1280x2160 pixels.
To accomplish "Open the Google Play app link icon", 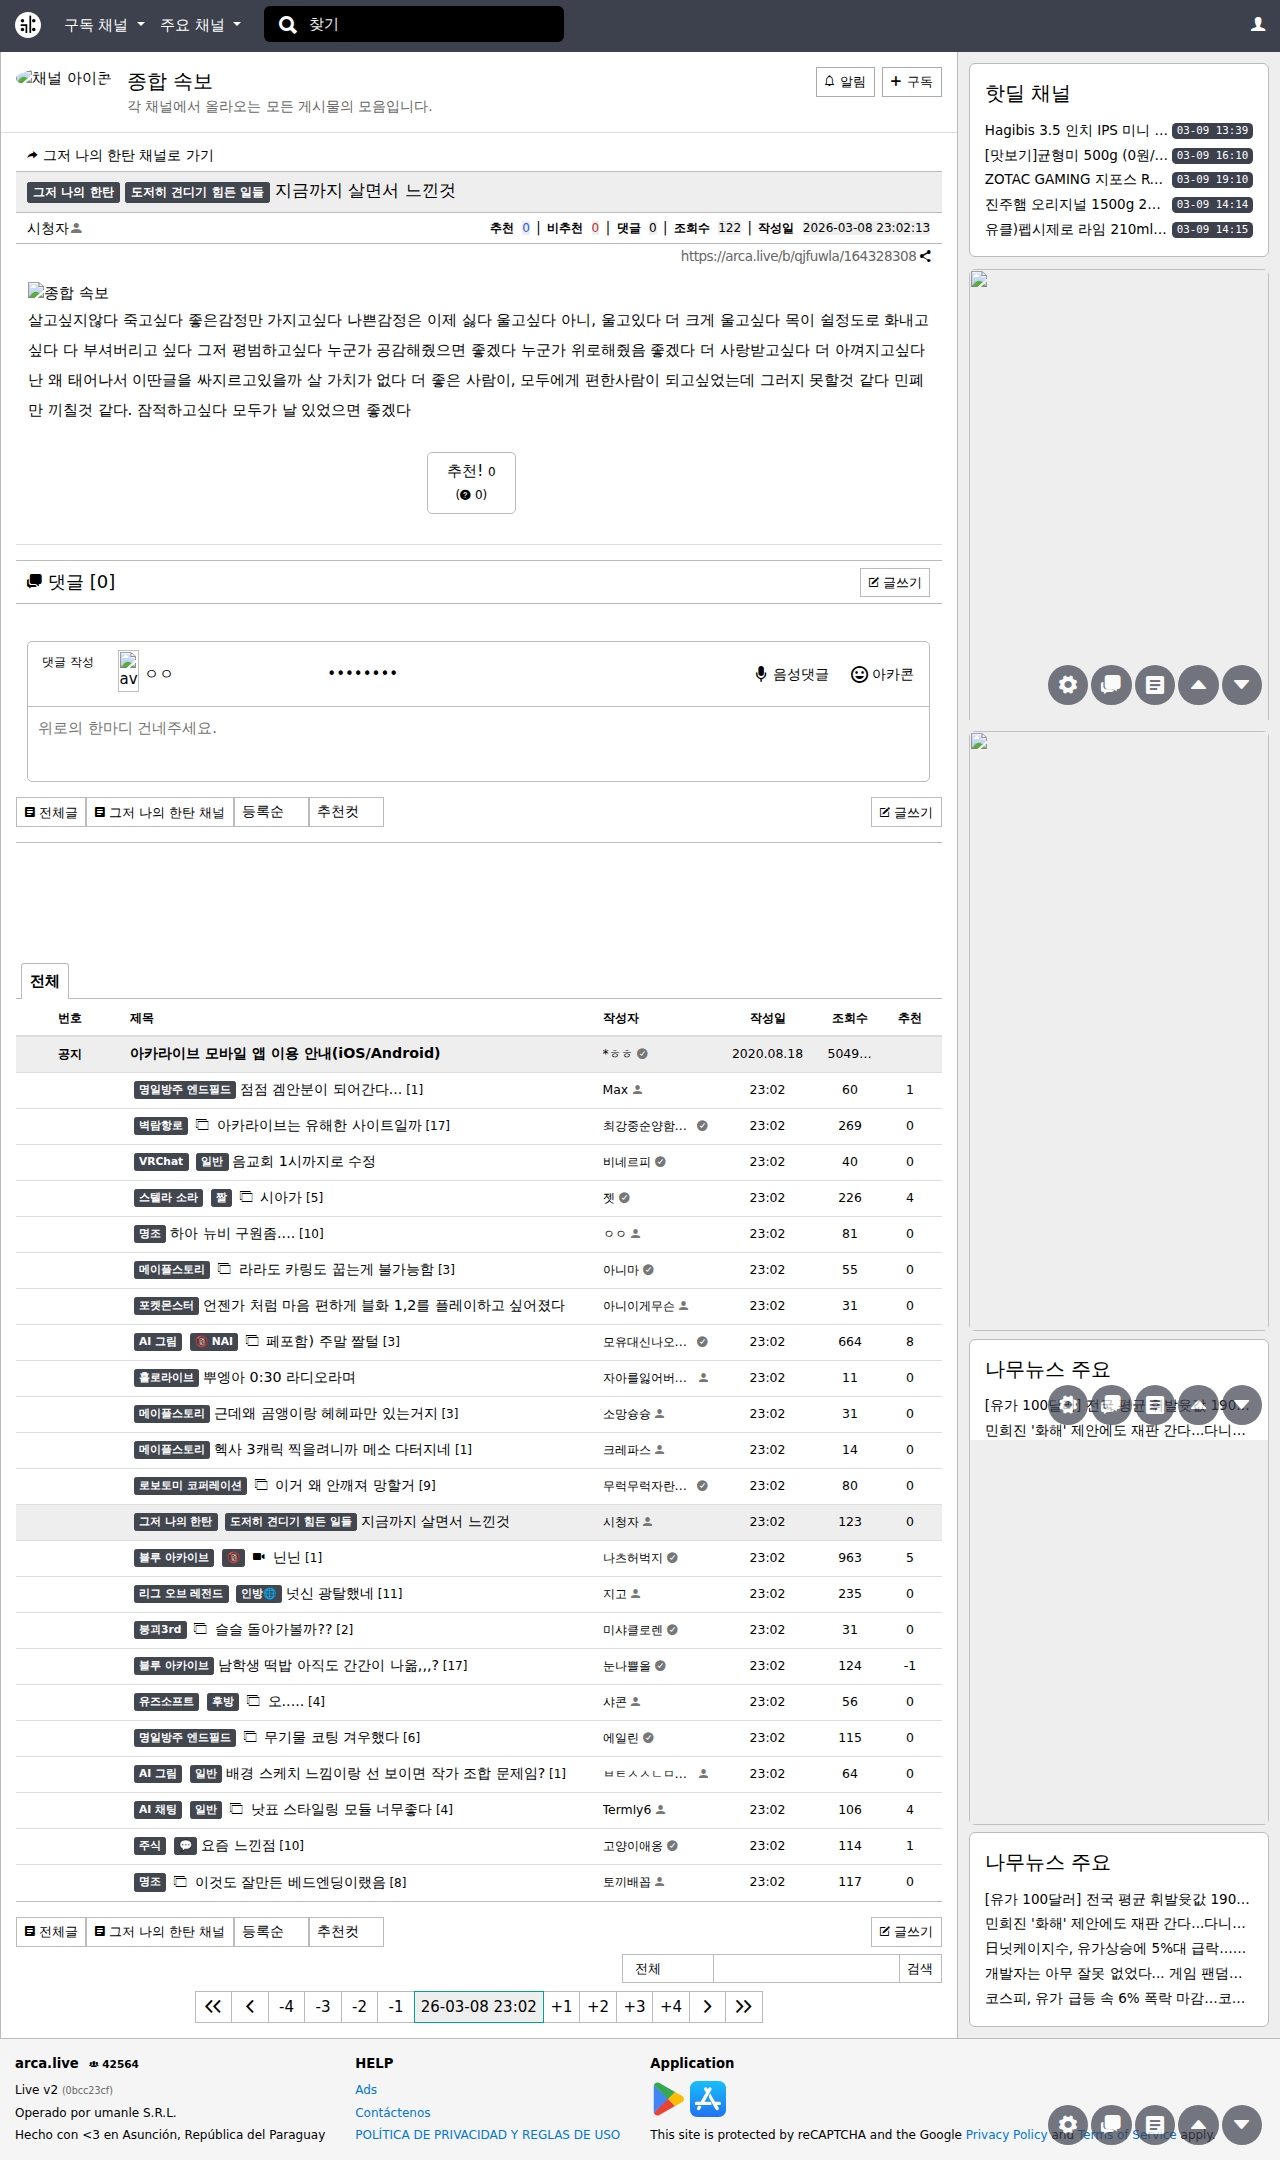I will 668,2098.
